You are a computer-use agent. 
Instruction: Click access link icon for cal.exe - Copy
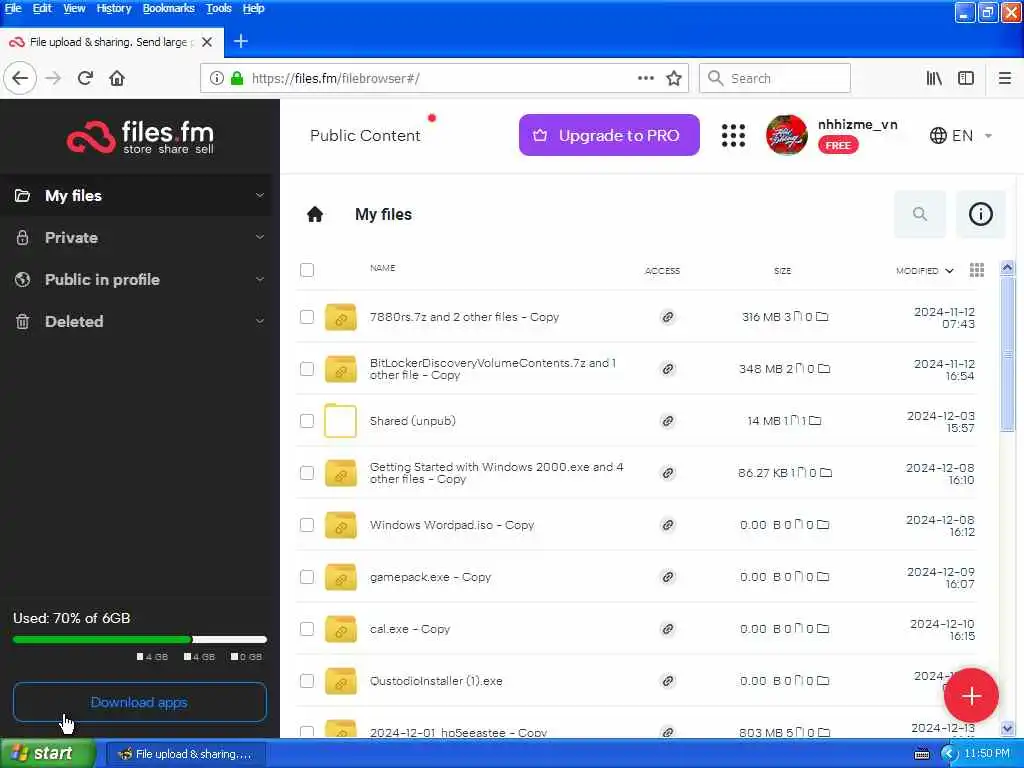[x=667, y=629]
